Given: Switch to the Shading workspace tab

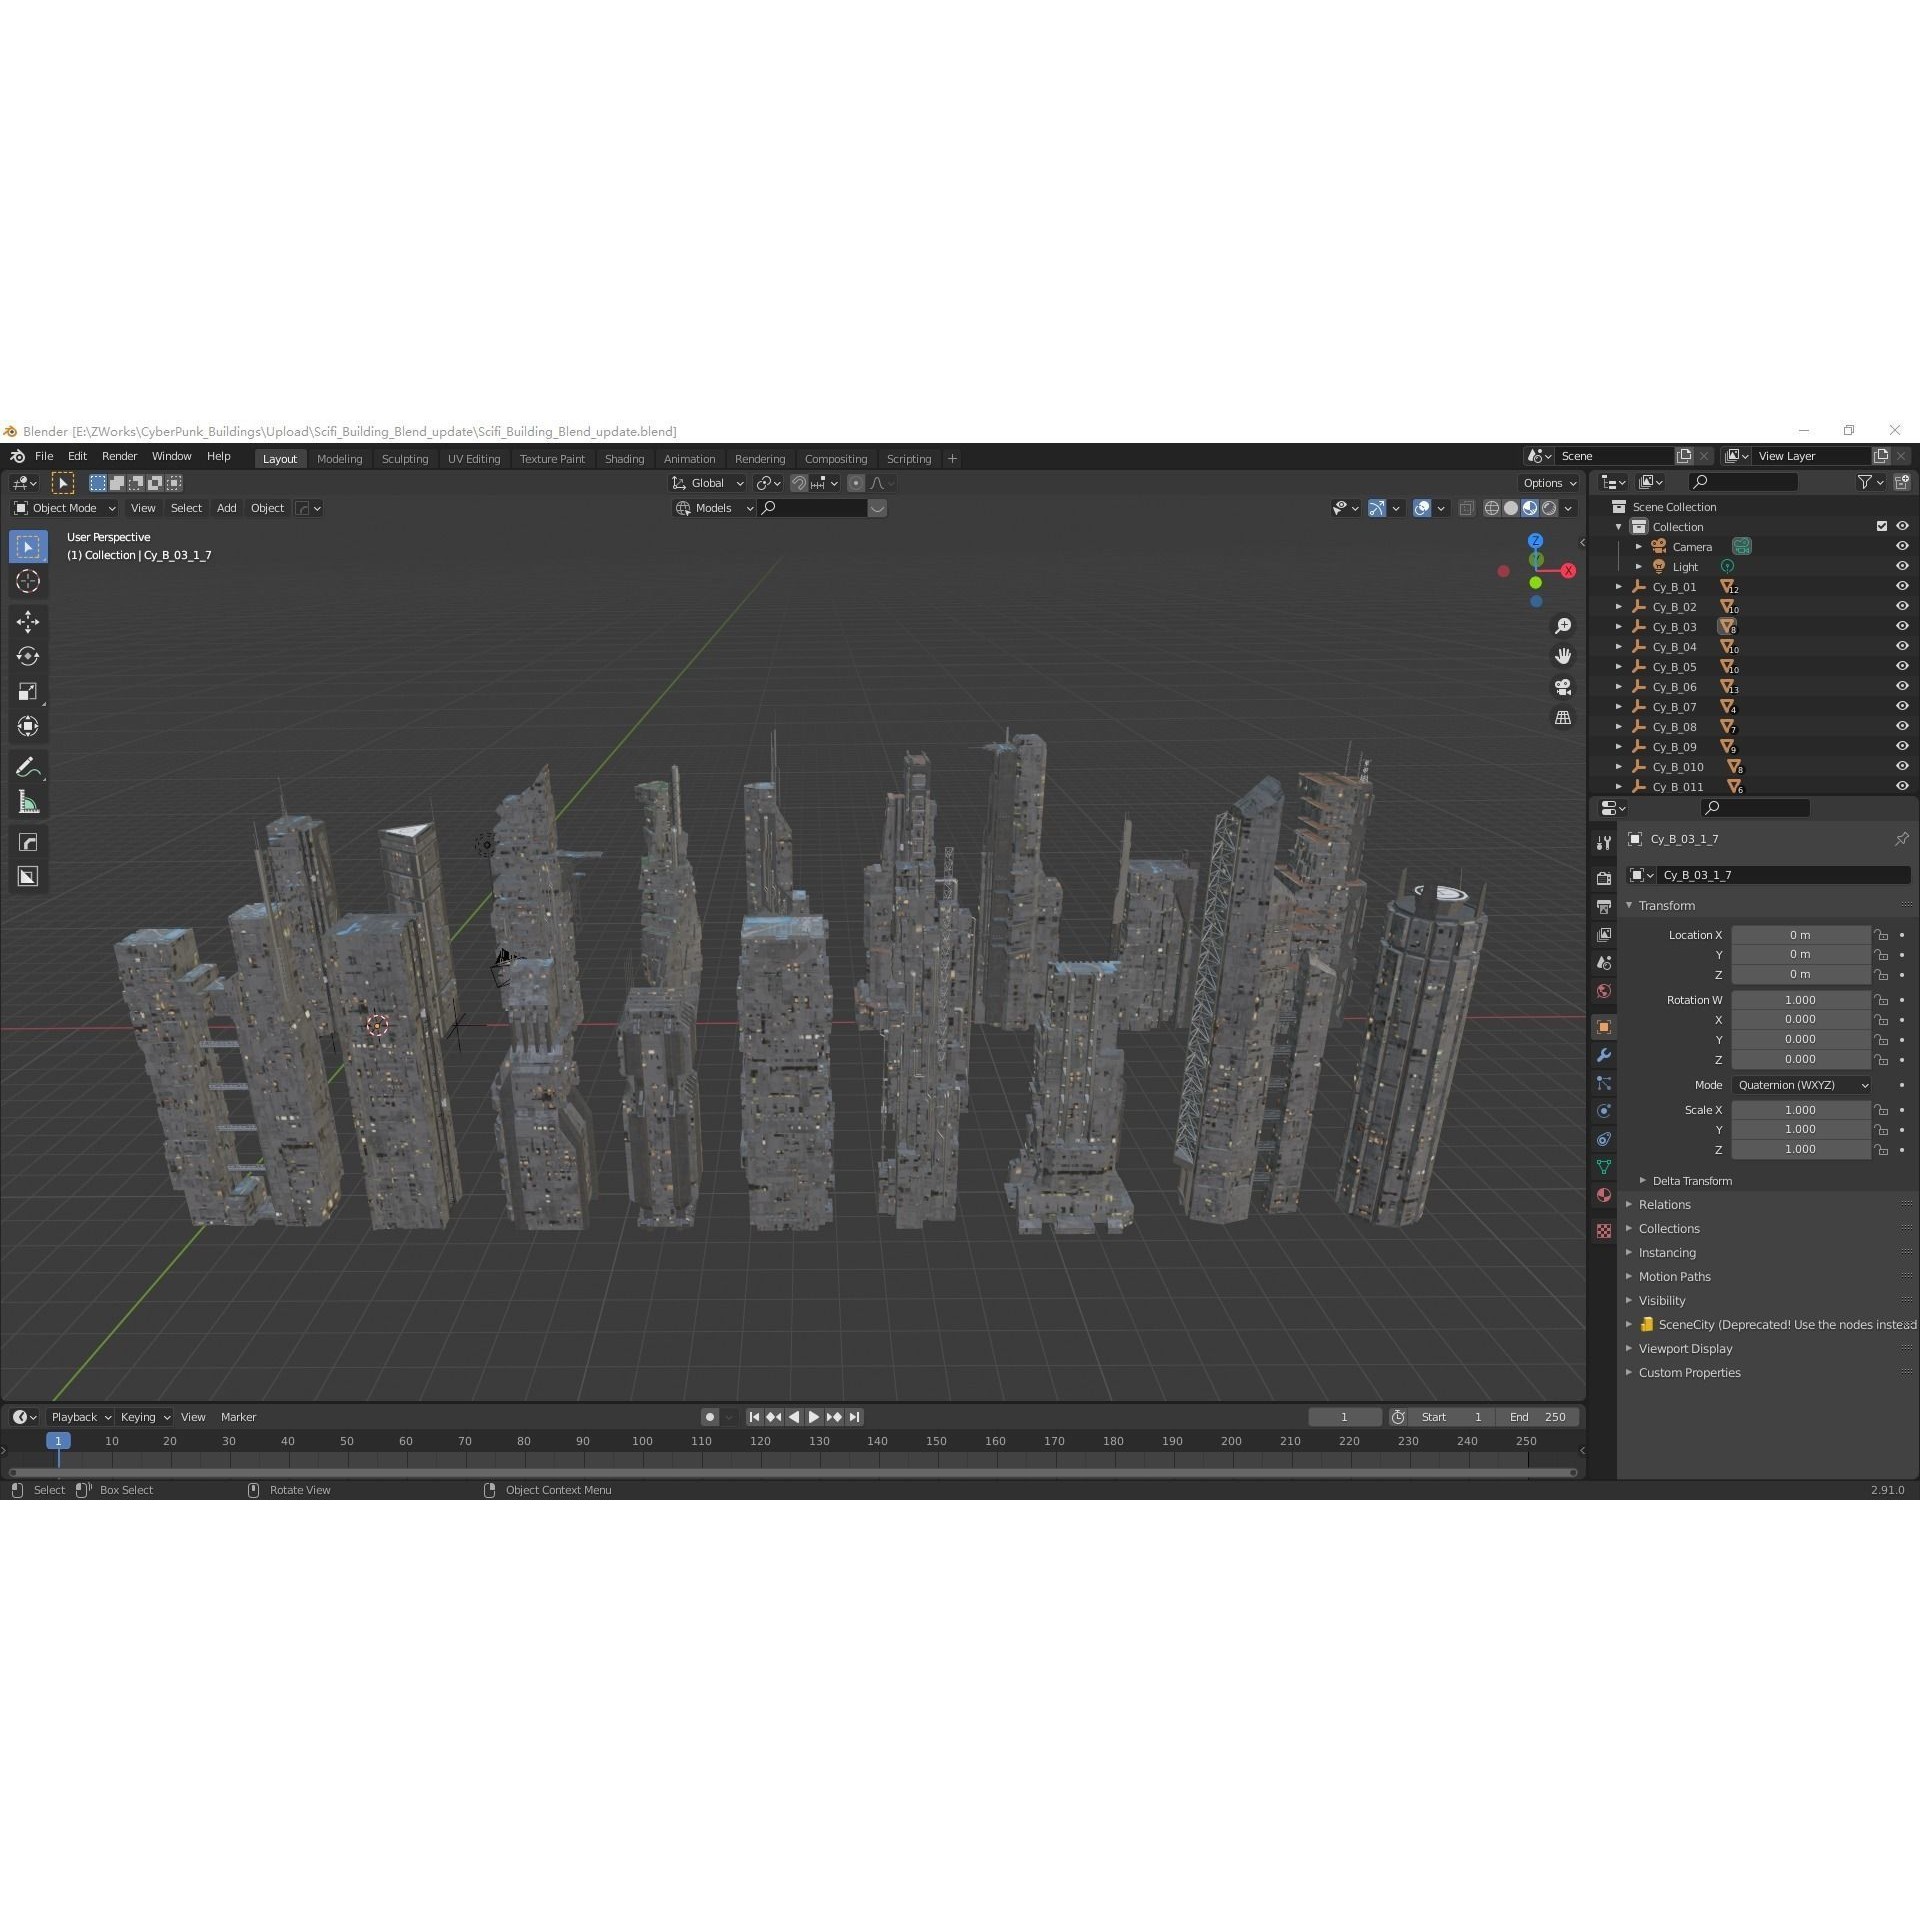Looking at the screenshot, I should 624,458.
